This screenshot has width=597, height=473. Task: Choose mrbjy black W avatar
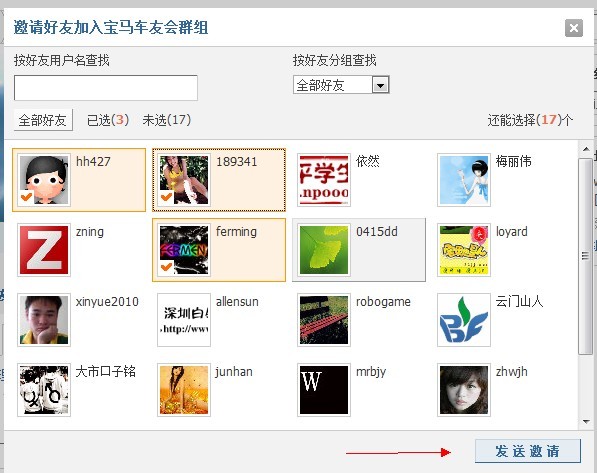coord(324,390)
